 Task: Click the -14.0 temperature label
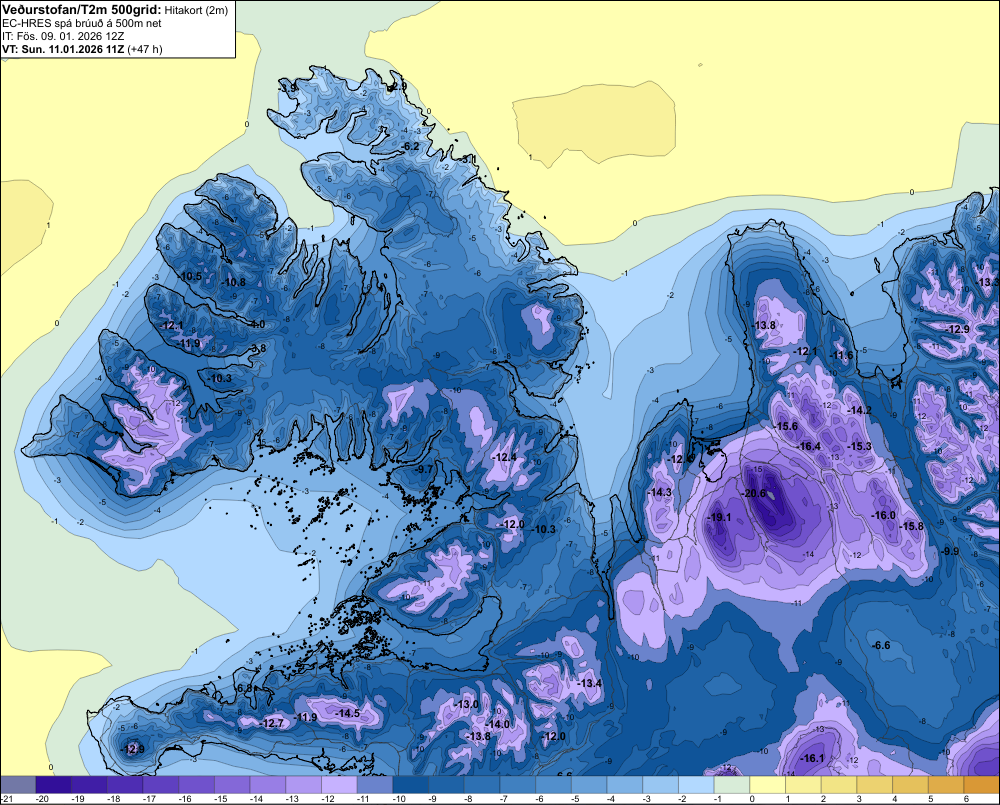point(497,725)
